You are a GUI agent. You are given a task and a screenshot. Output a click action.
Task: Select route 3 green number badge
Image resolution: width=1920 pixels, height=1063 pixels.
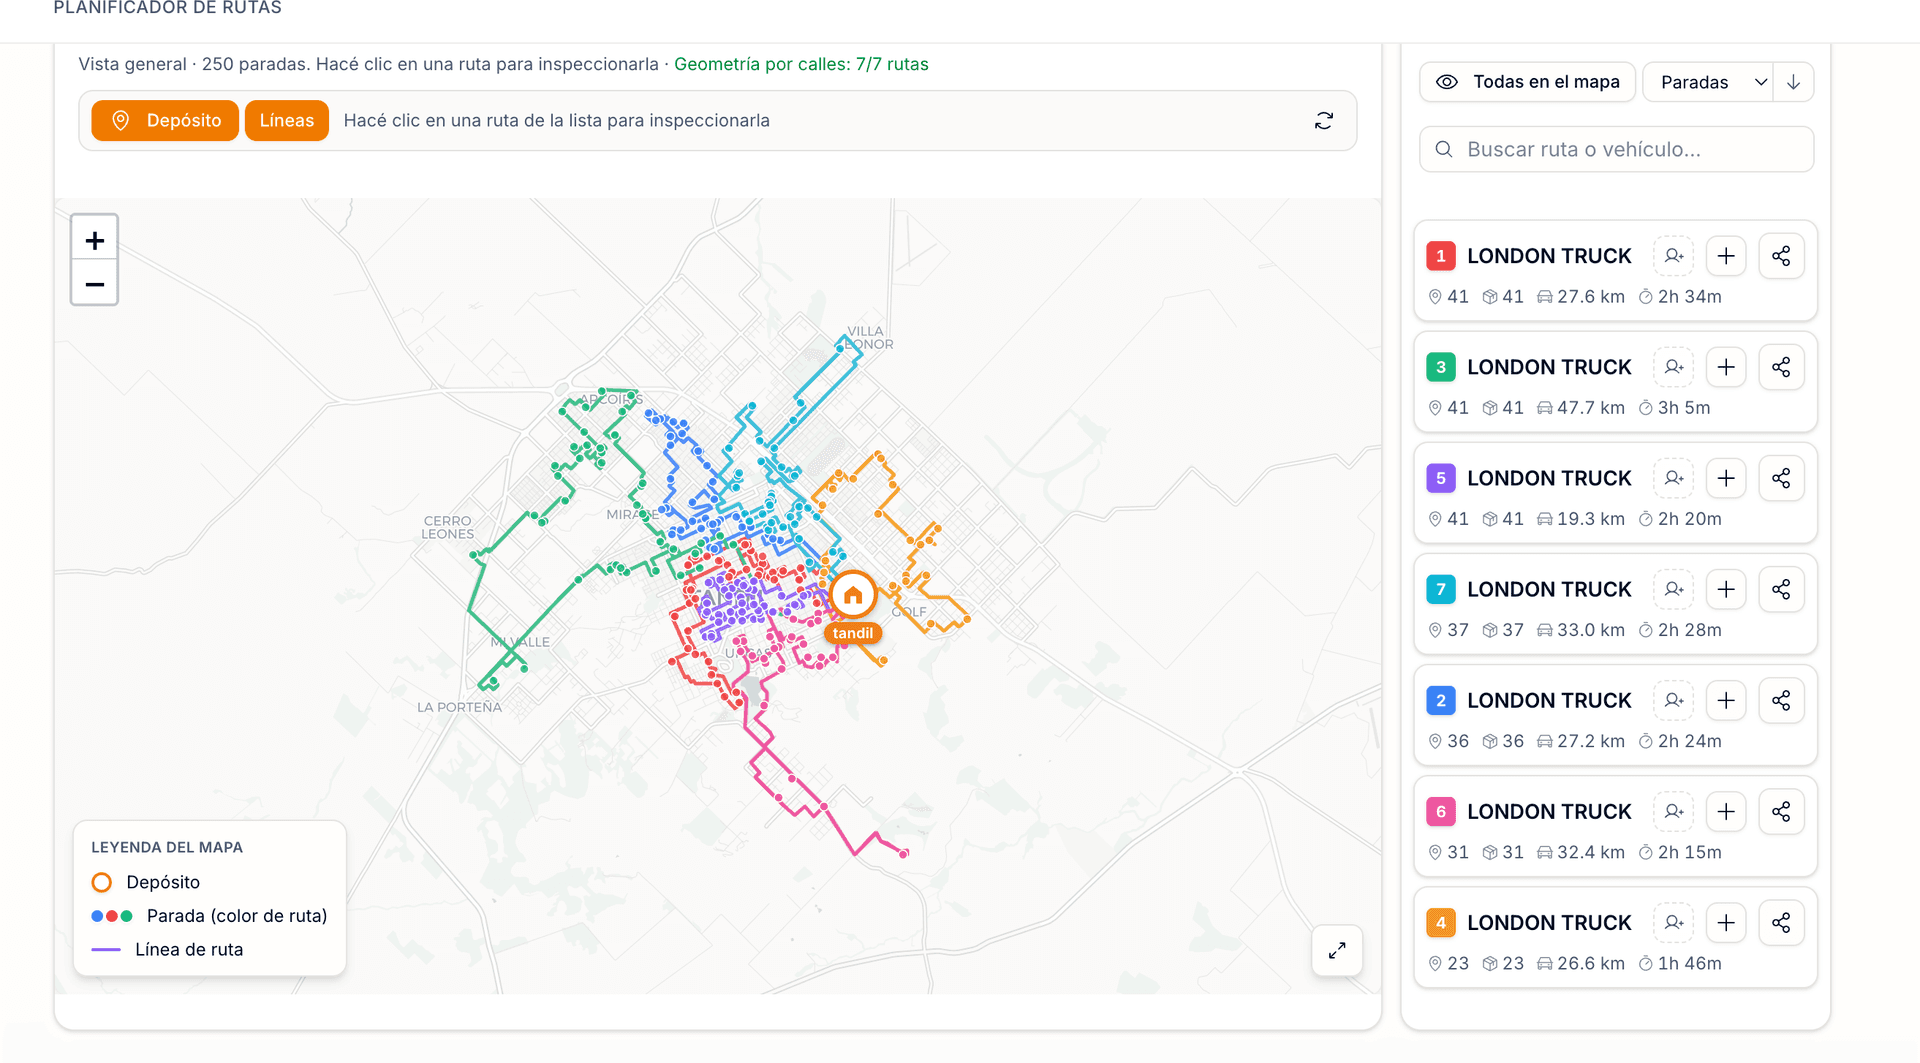tap(1441, 367)
